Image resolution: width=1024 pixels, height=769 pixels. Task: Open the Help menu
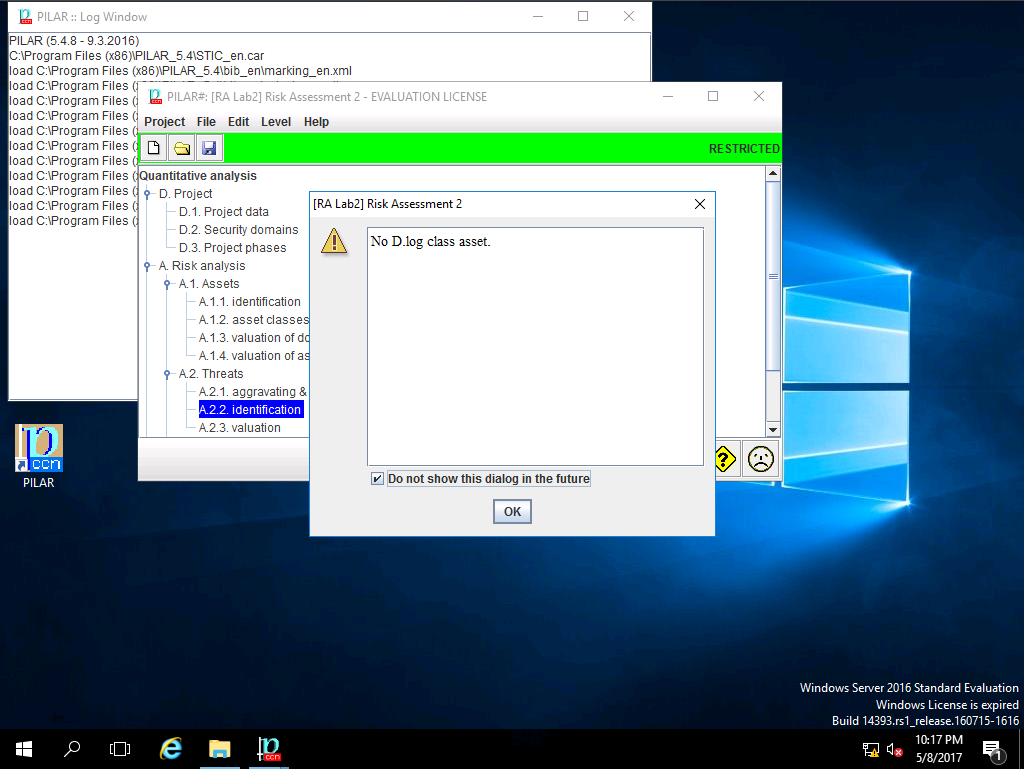pyautogui.click(x=316, y=122)
